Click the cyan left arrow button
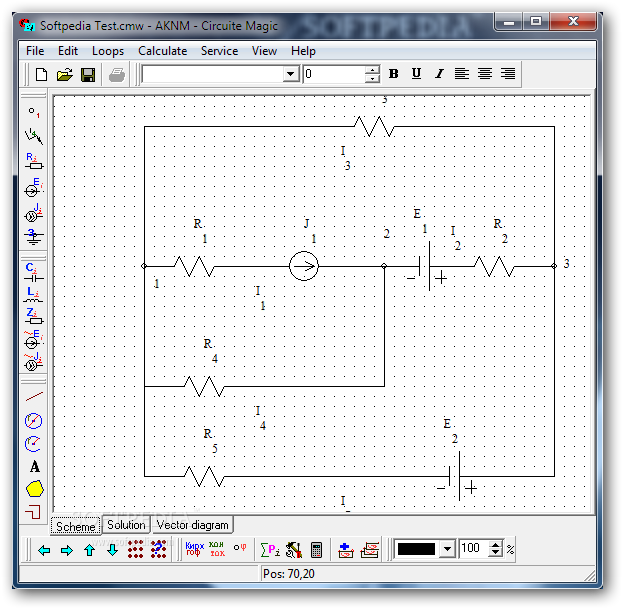 (x=44, y=550)
